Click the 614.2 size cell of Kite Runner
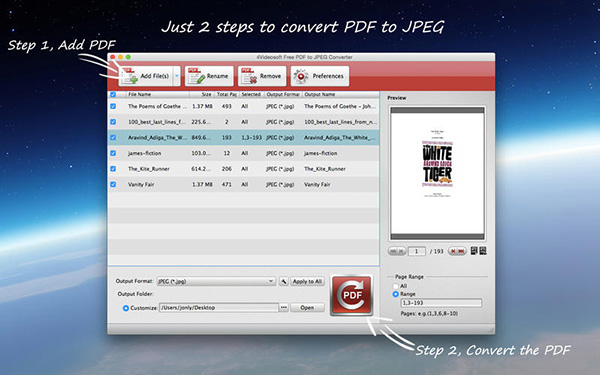This screenshot has width=600, height=375. point(201,169)
